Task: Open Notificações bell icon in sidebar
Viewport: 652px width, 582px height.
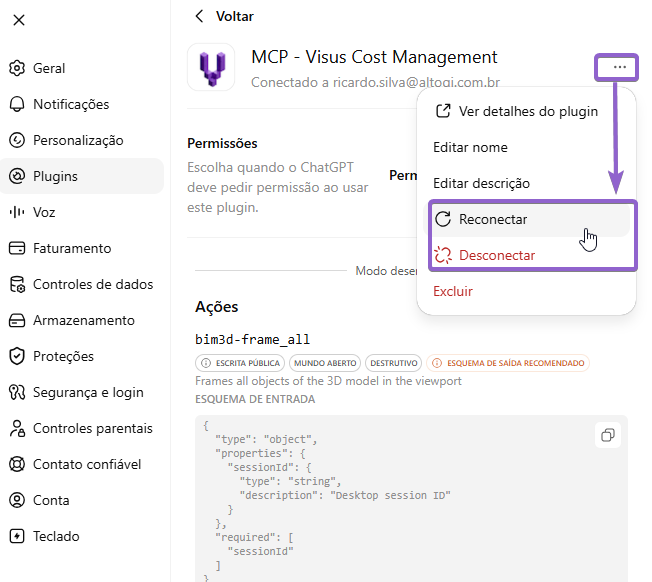Action: (x=17, y=104)
